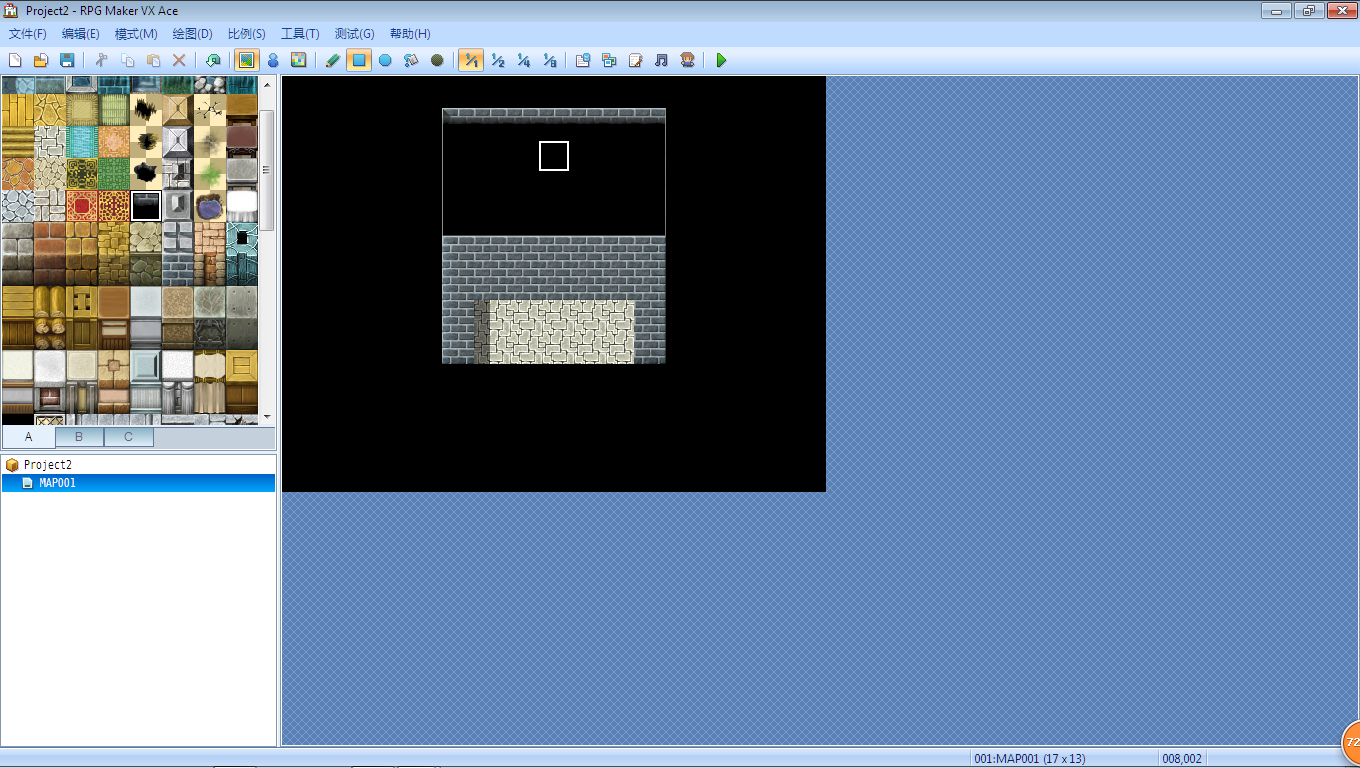Viewport: 1360px width, 768px height.
Task: Switch to Event mode person icon
Action: click(272, 60)
